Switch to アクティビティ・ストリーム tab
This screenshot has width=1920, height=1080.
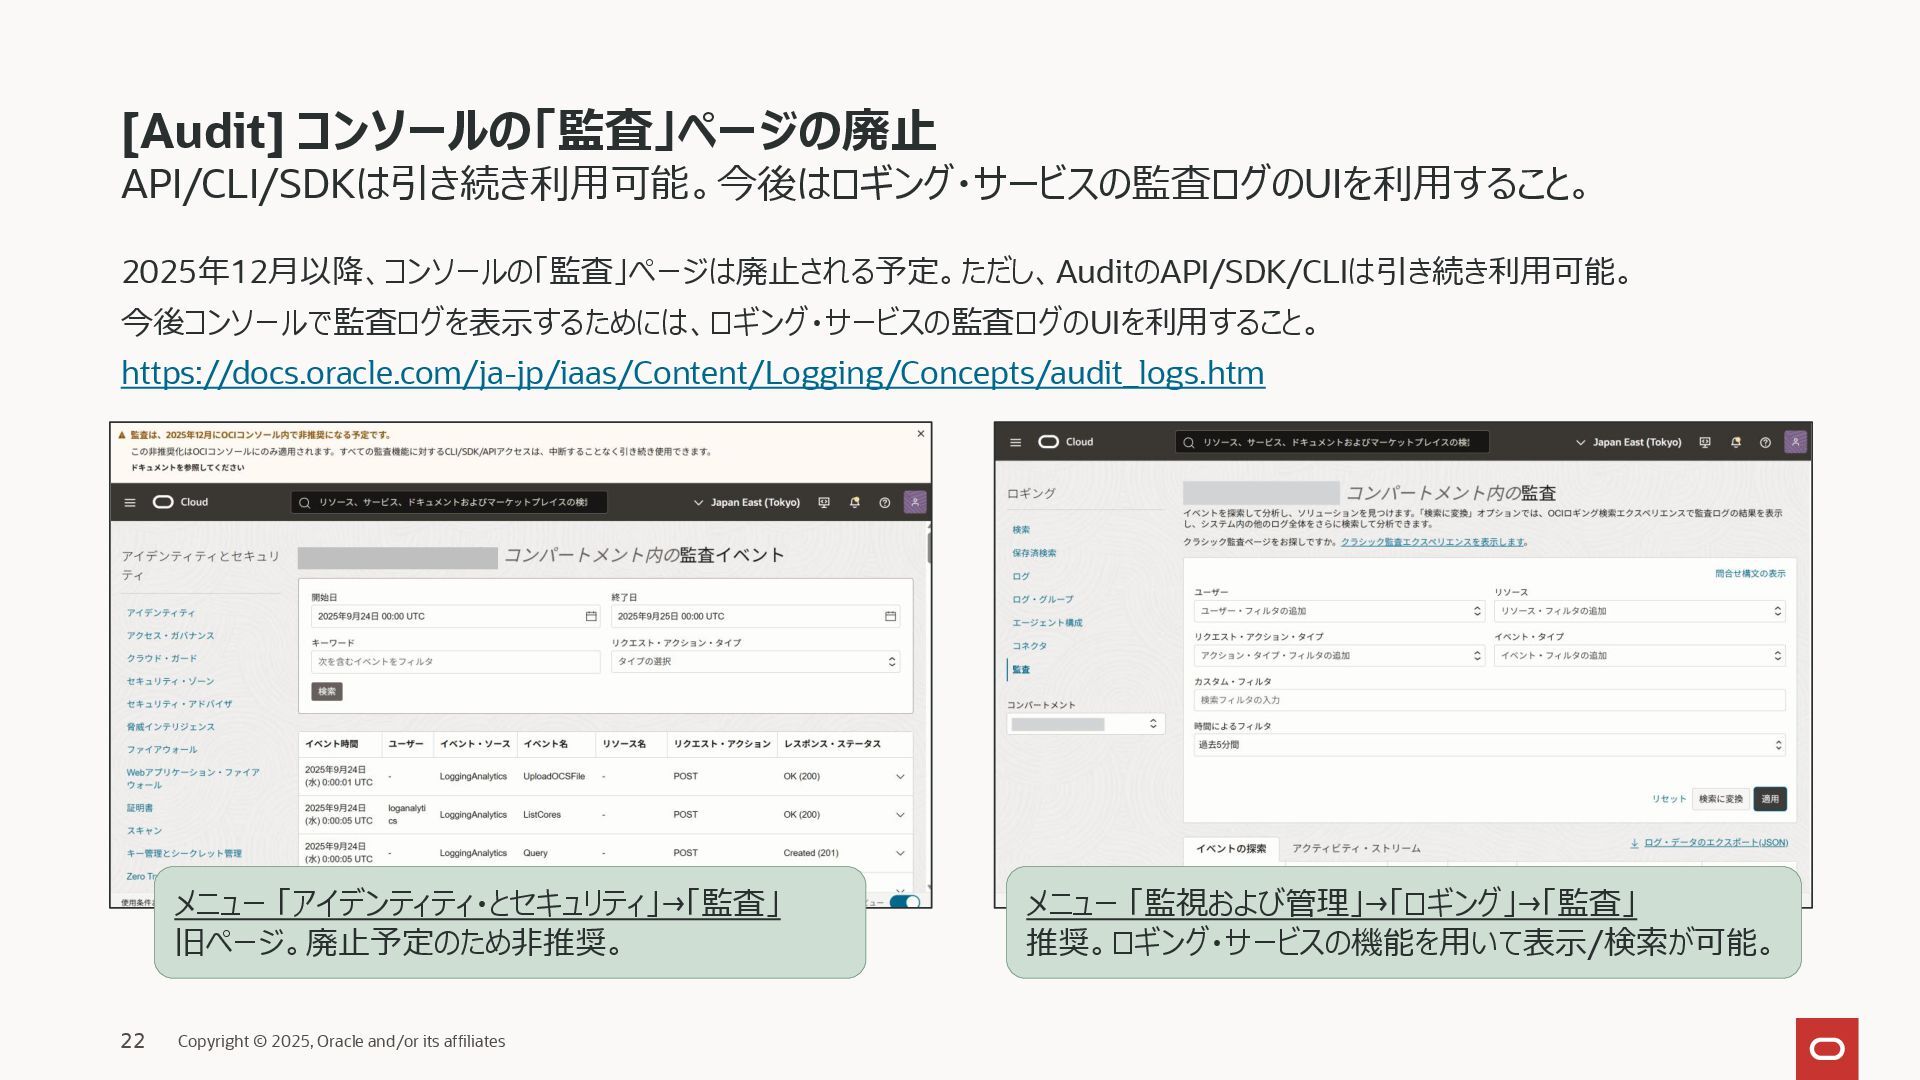coord(1355,848)
